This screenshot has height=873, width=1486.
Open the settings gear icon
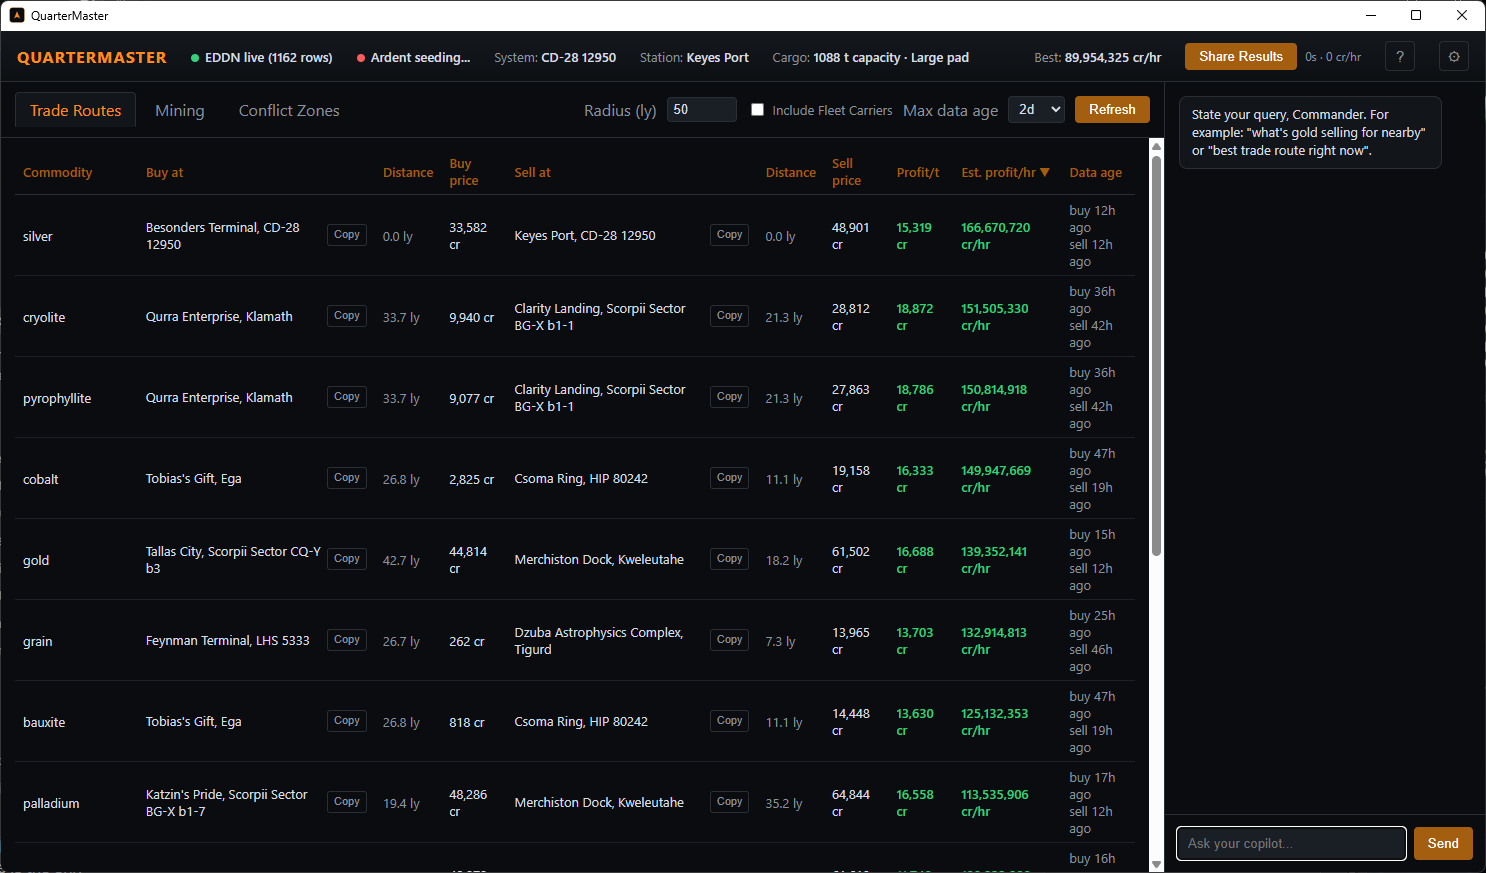tap(1454, 57)
